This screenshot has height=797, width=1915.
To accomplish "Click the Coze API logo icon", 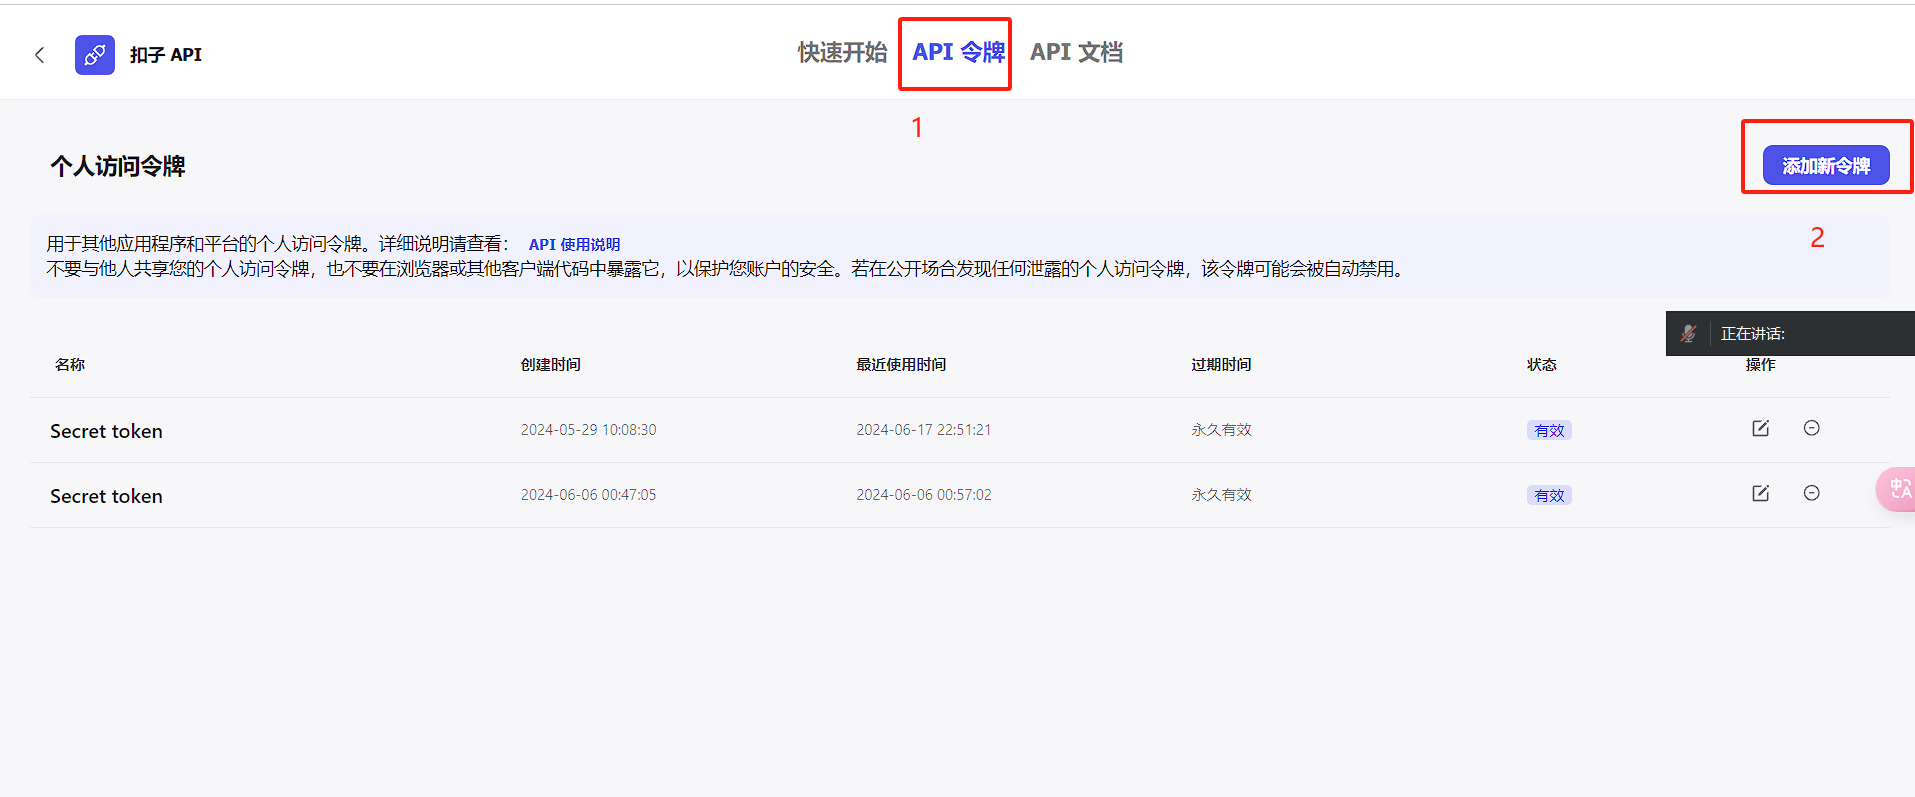I will (95, 55).
